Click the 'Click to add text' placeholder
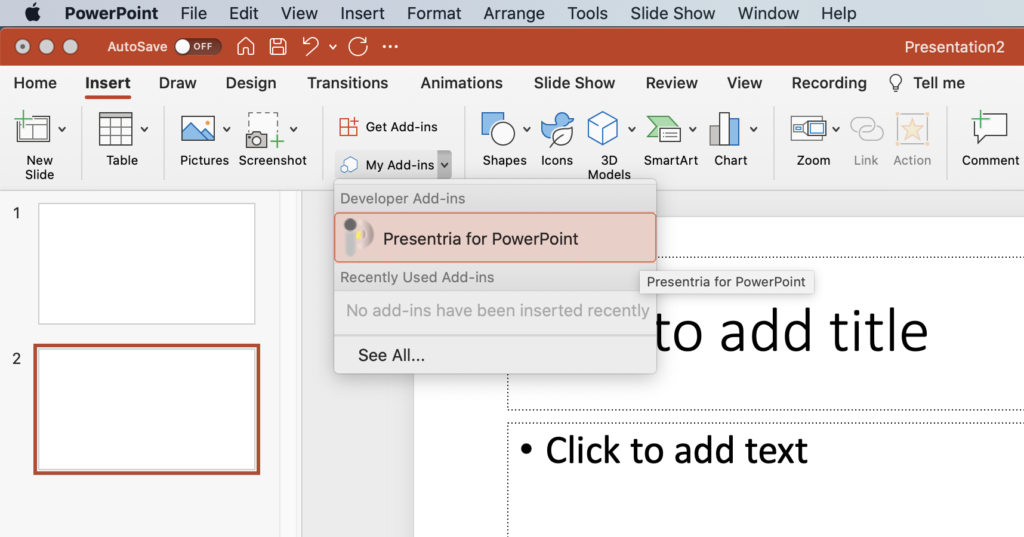The image size is (1024, 537). 765,480
